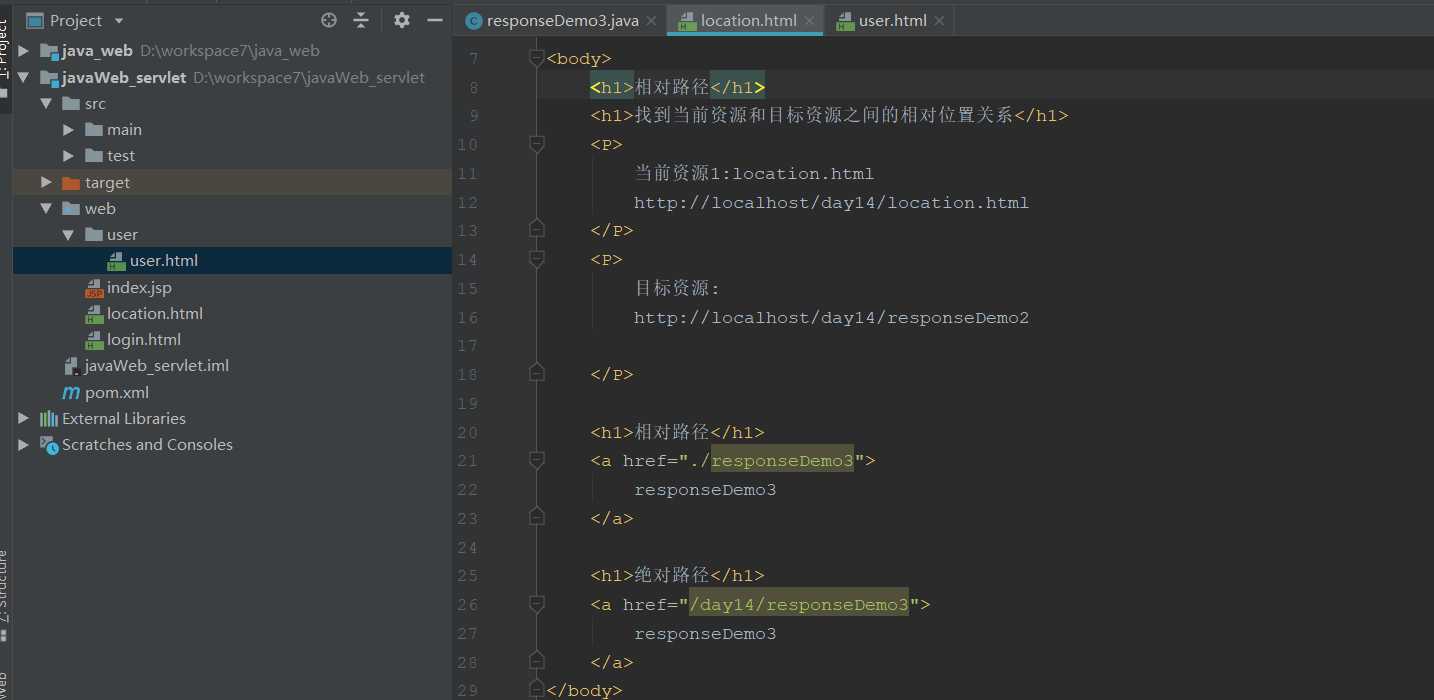
Task: Close the user.html tab
Action: click(940, 20)
